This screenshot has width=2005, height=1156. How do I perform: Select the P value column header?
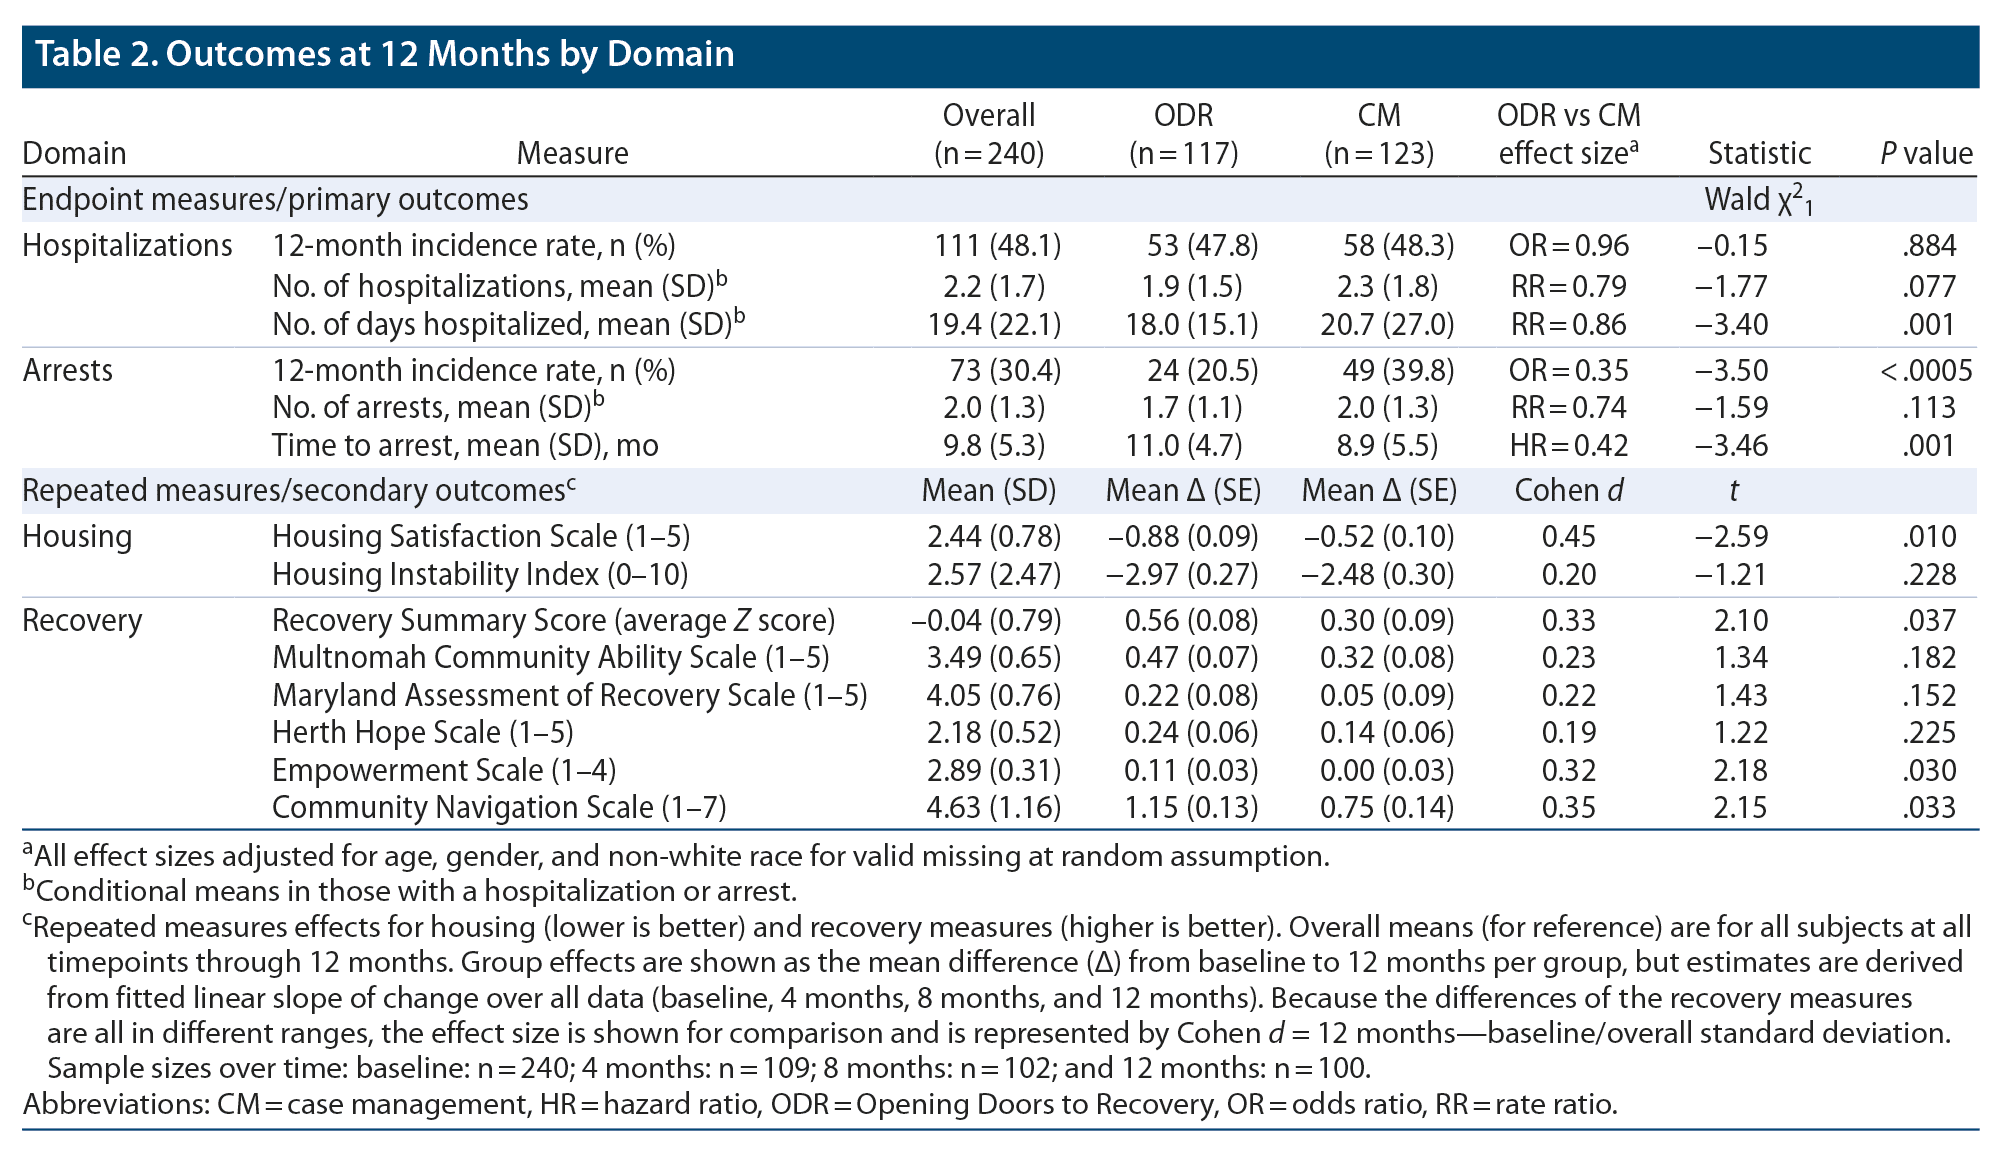click(x=1926, y=153)
